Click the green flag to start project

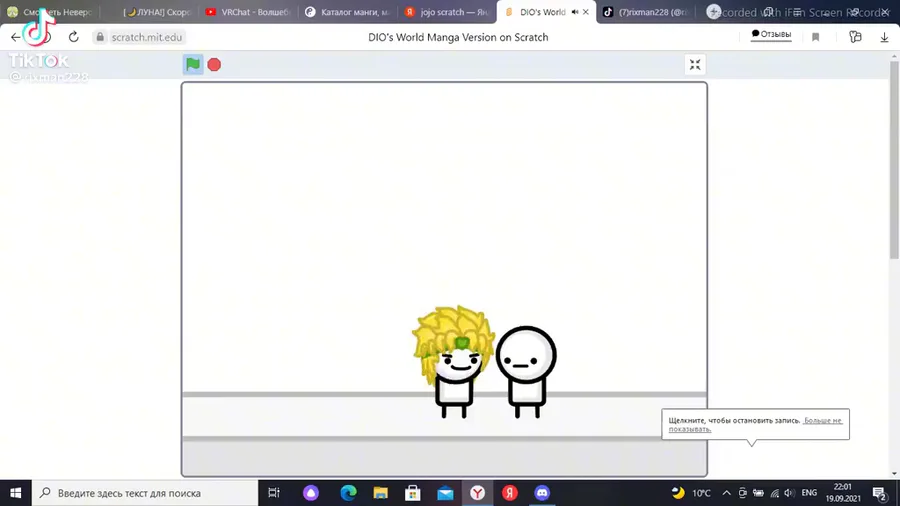coord(193,64)
